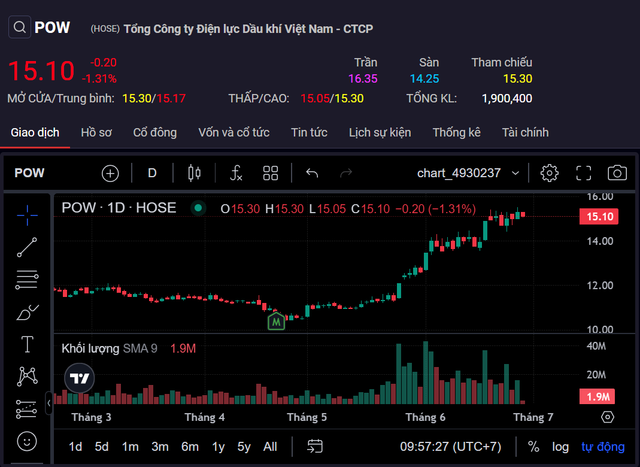This screenshot has width=640, height=467.
Task: Expand the chart_4930237 layout dropdown
Action: click(470, 173)
